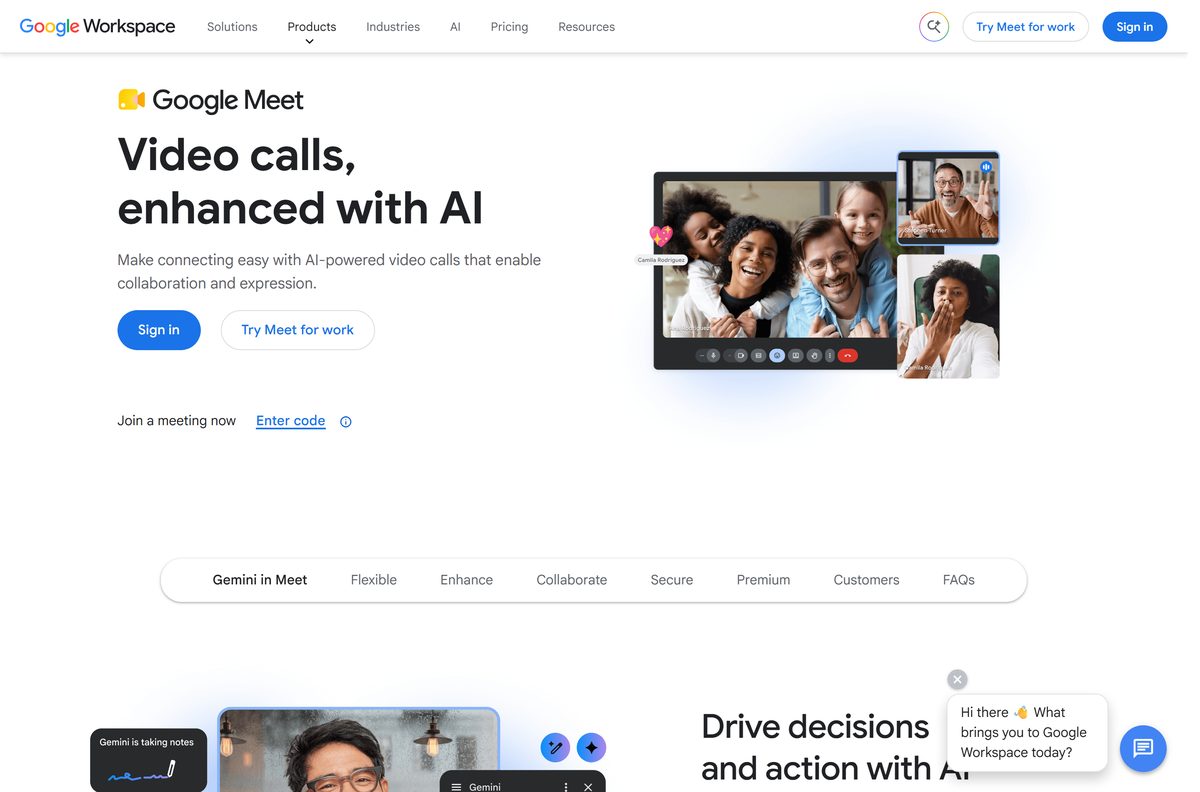The height and width of the screenshot is (792, 1200).
Task: Open the blue chat widget button
Action: 1143,748
